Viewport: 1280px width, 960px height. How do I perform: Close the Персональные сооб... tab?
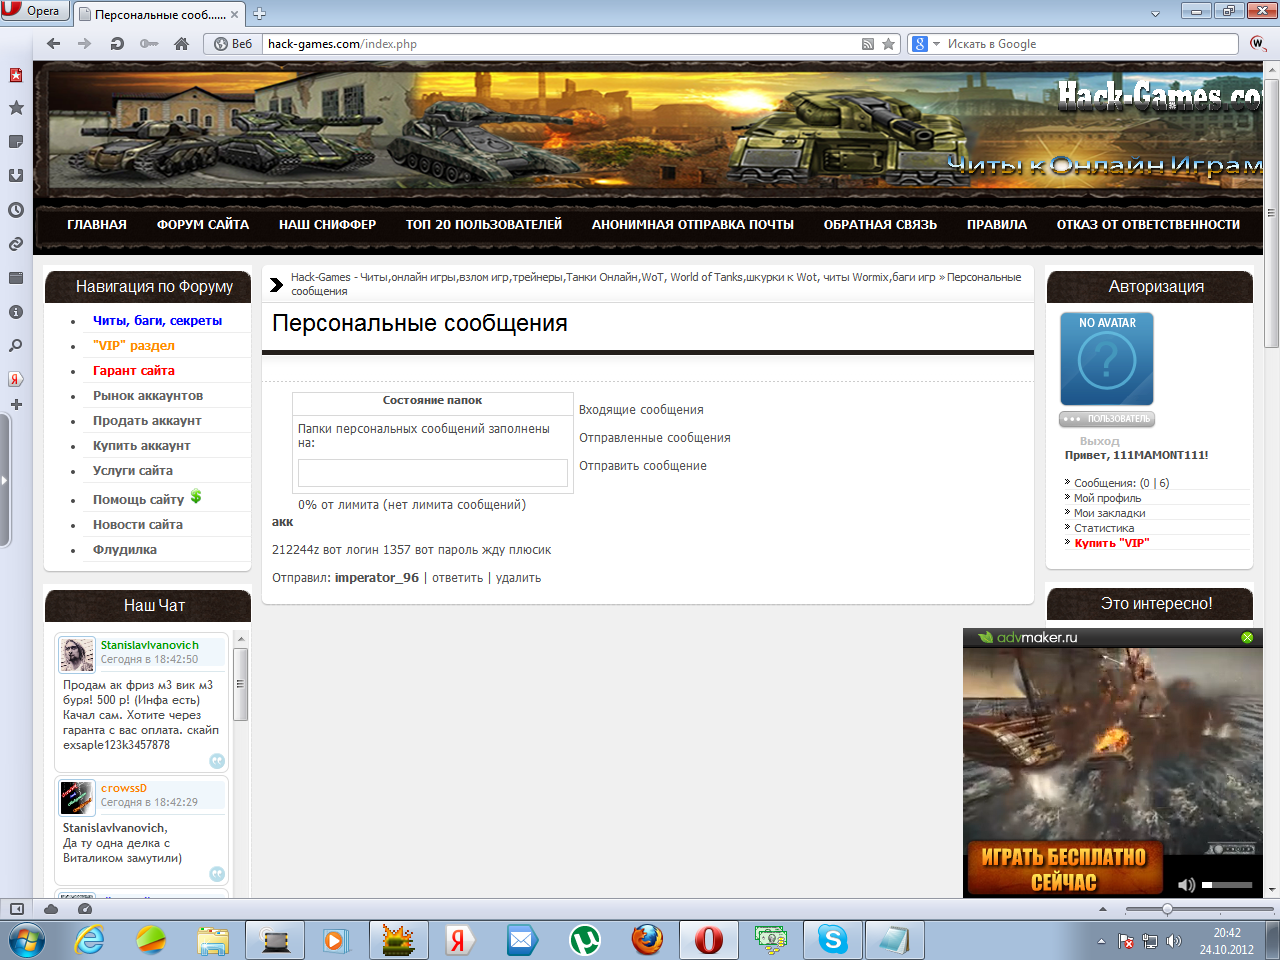(235, 15)
